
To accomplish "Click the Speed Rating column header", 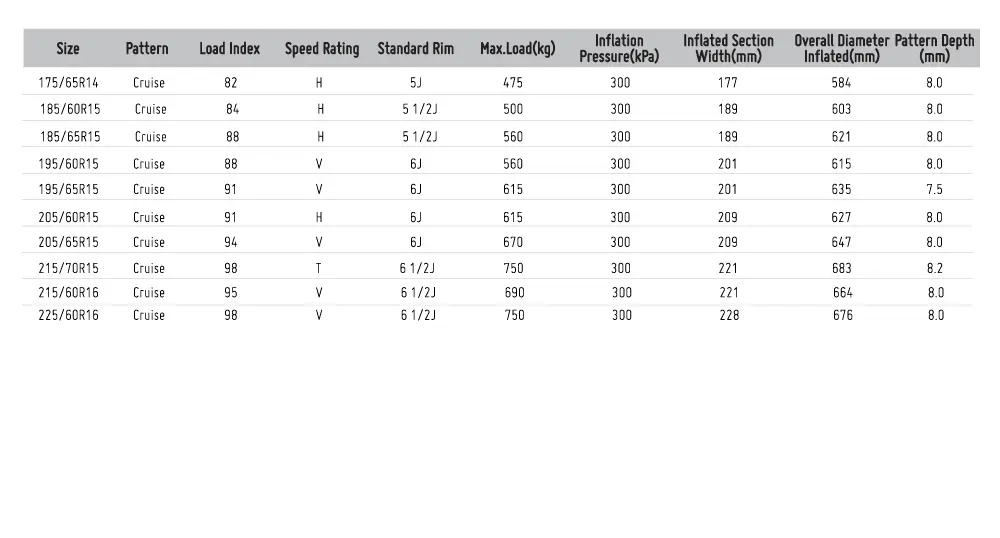I will click(322, 49).
